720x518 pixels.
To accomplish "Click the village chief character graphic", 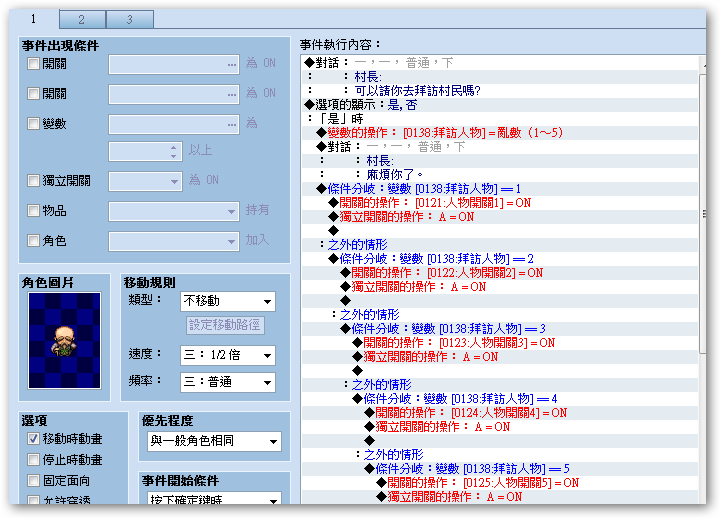I will pyautogui.click(x=64, y=341).
